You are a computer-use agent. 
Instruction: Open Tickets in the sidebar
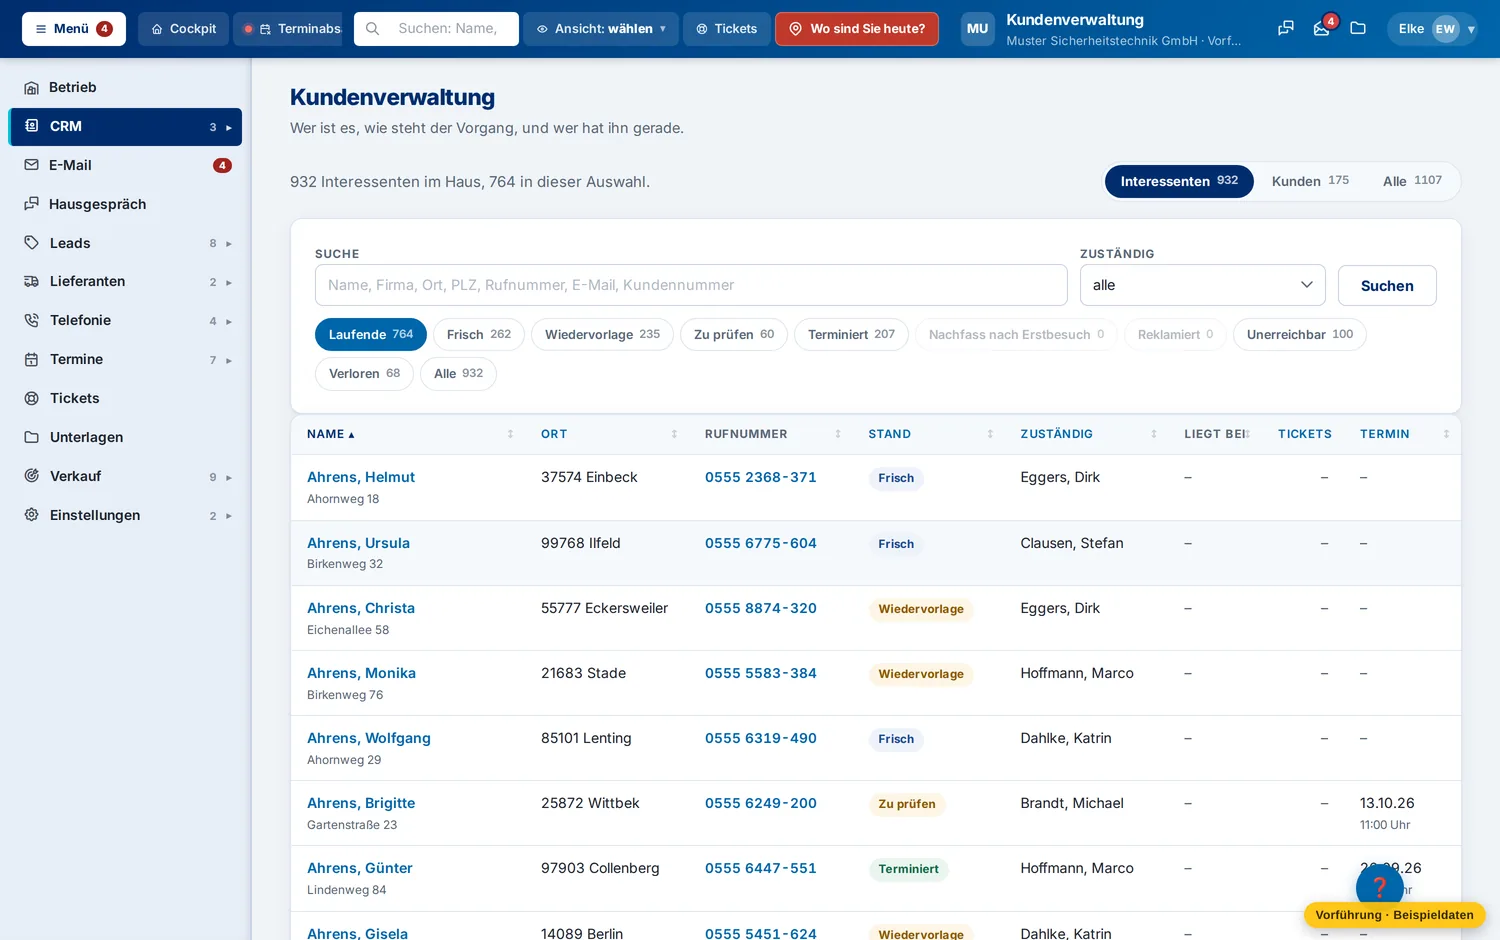pos(125,398)
